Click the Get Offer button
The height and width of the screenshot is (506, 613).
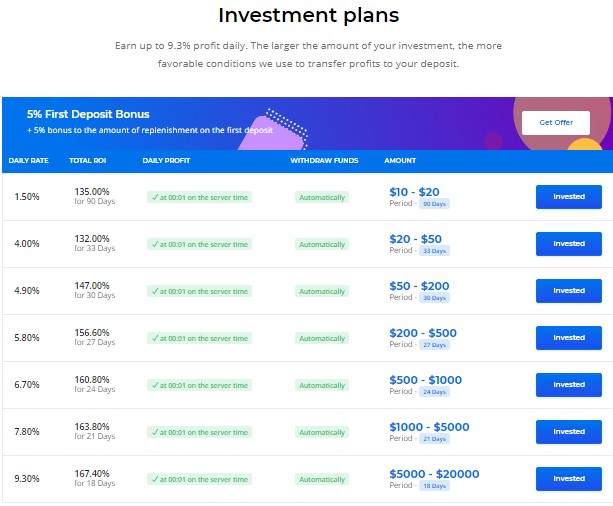pos(556,123)
